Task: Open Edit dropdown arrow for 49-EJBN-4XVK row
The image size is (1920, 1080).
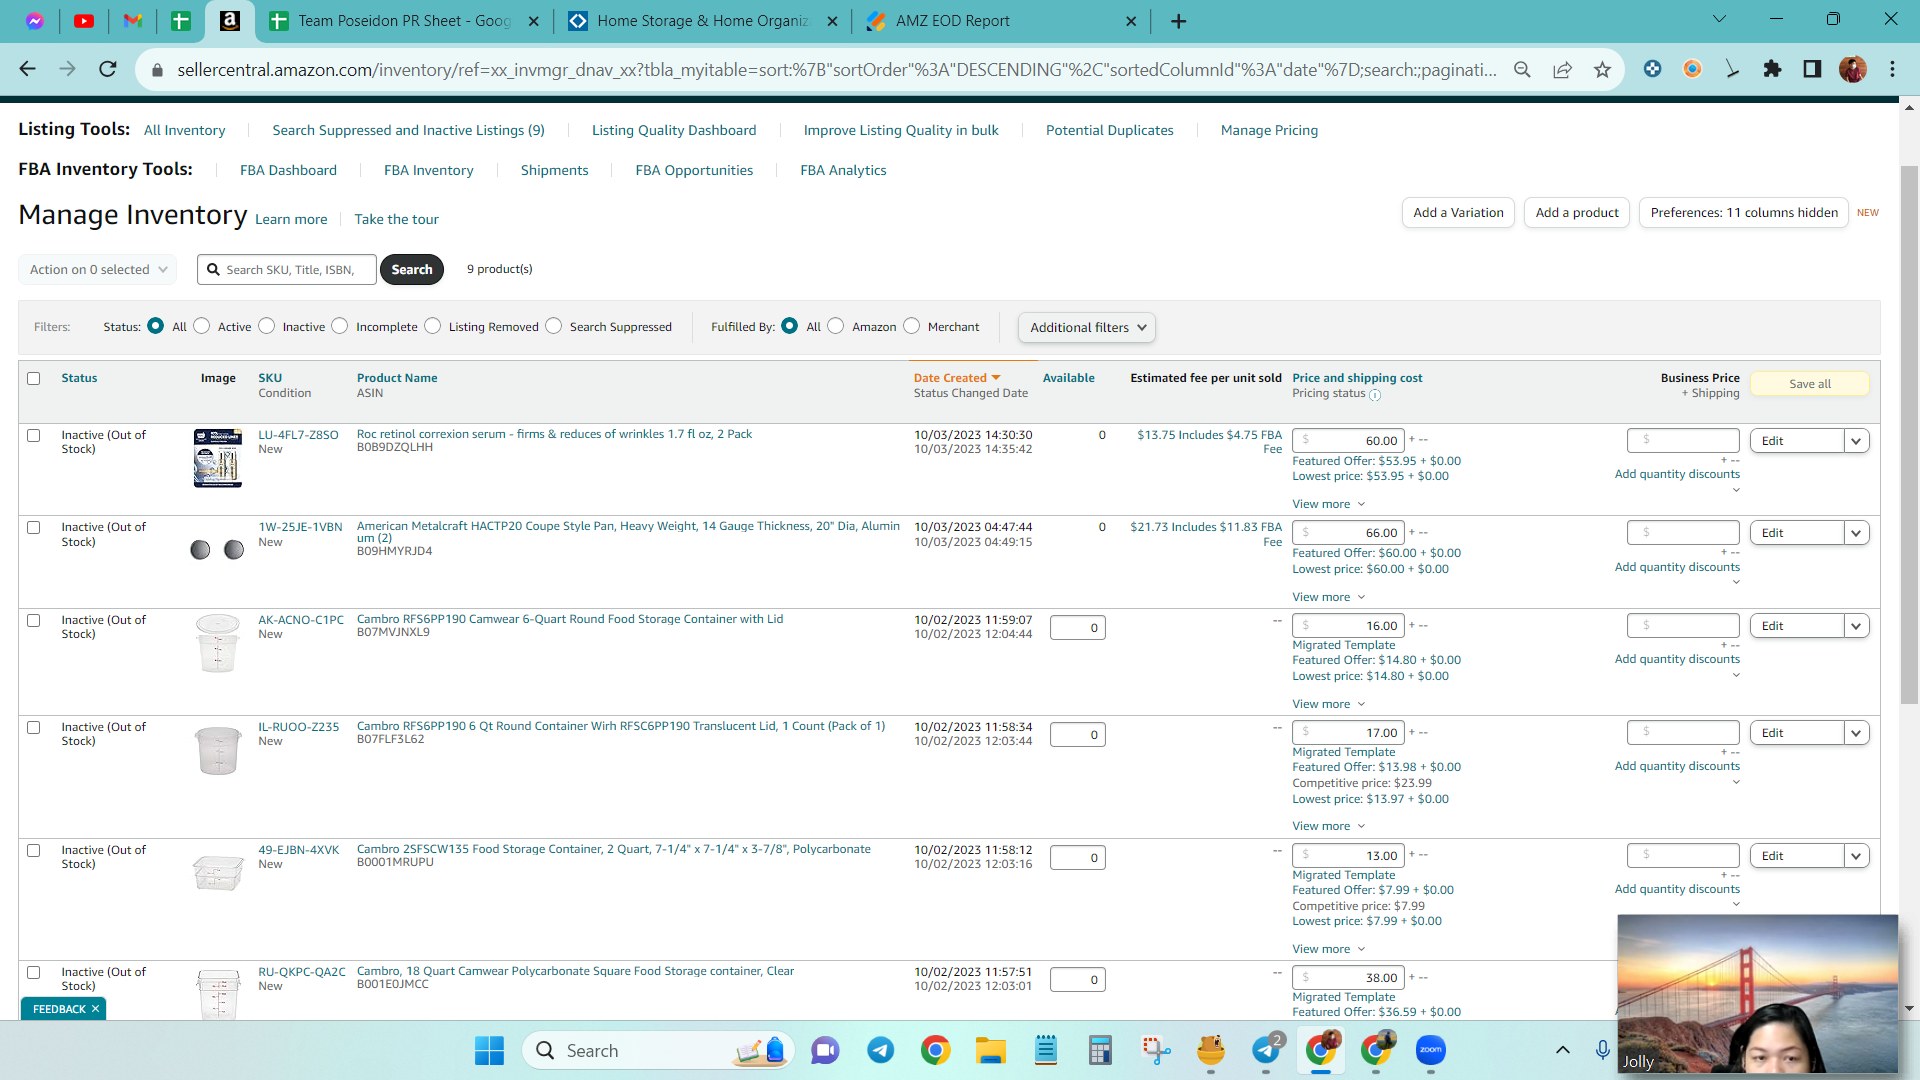Action: [x=1857, y=856]
